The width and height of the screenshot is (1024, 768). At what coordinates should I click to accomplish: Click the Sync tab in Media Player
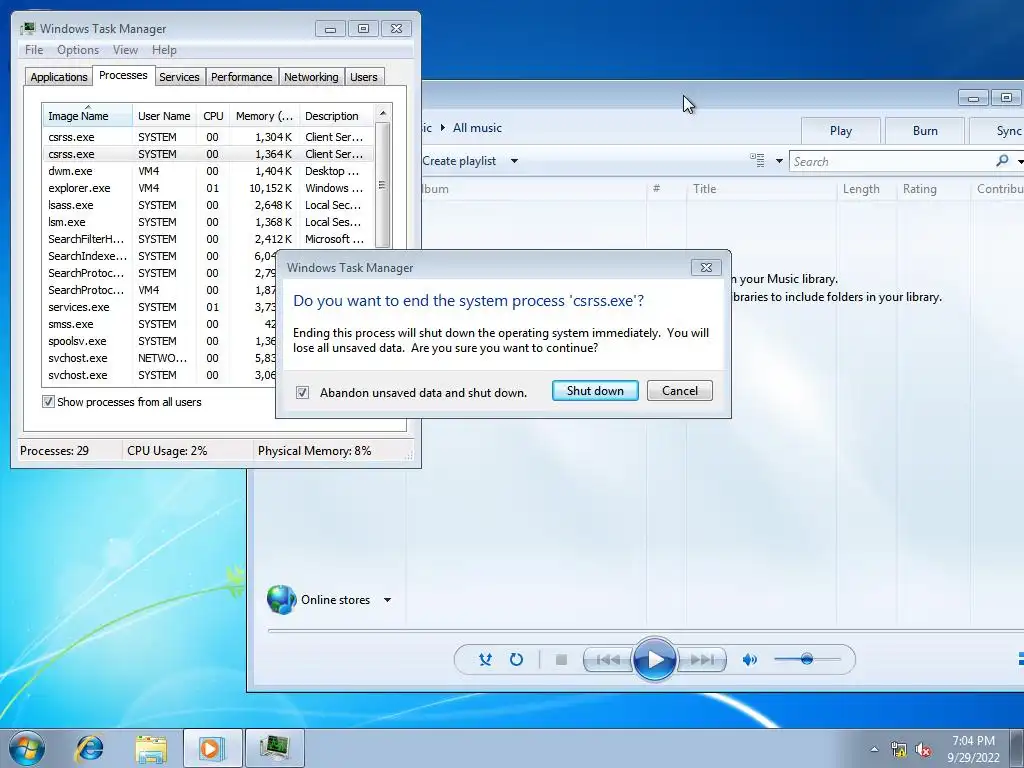(997, 131)
